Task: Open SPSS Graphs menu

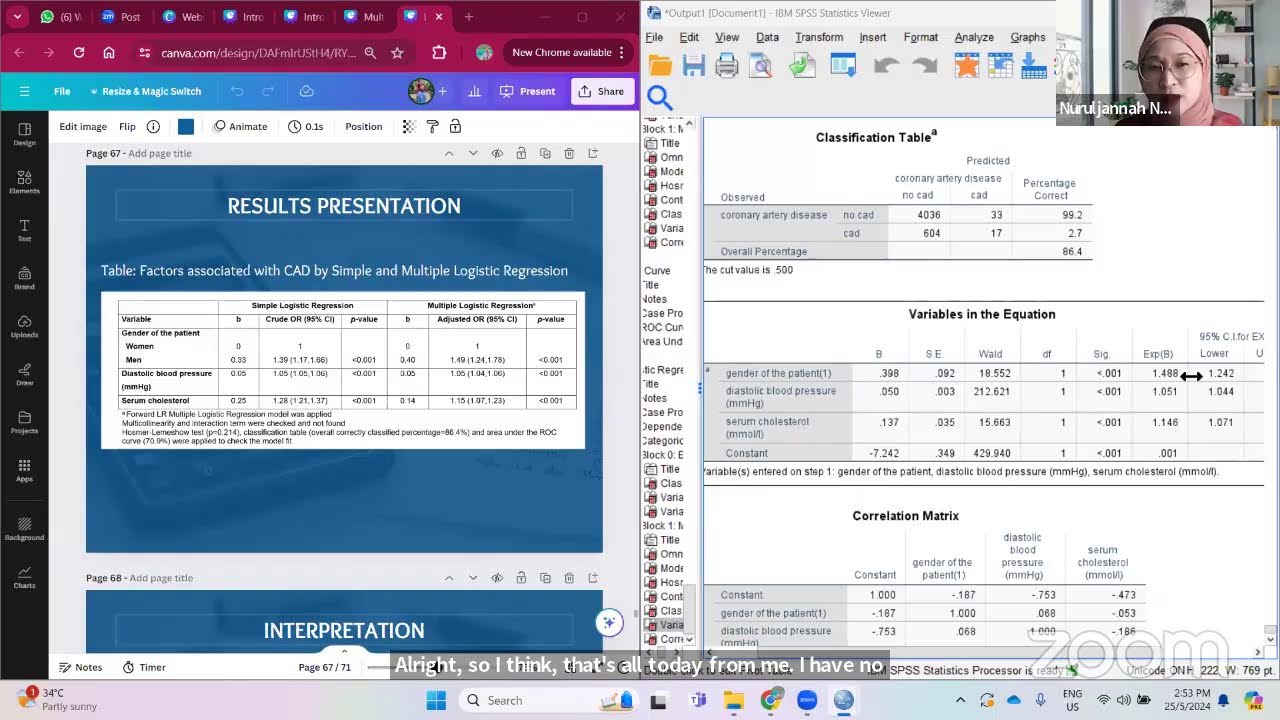Action: pyautogui.click(x=1028, y=37)
